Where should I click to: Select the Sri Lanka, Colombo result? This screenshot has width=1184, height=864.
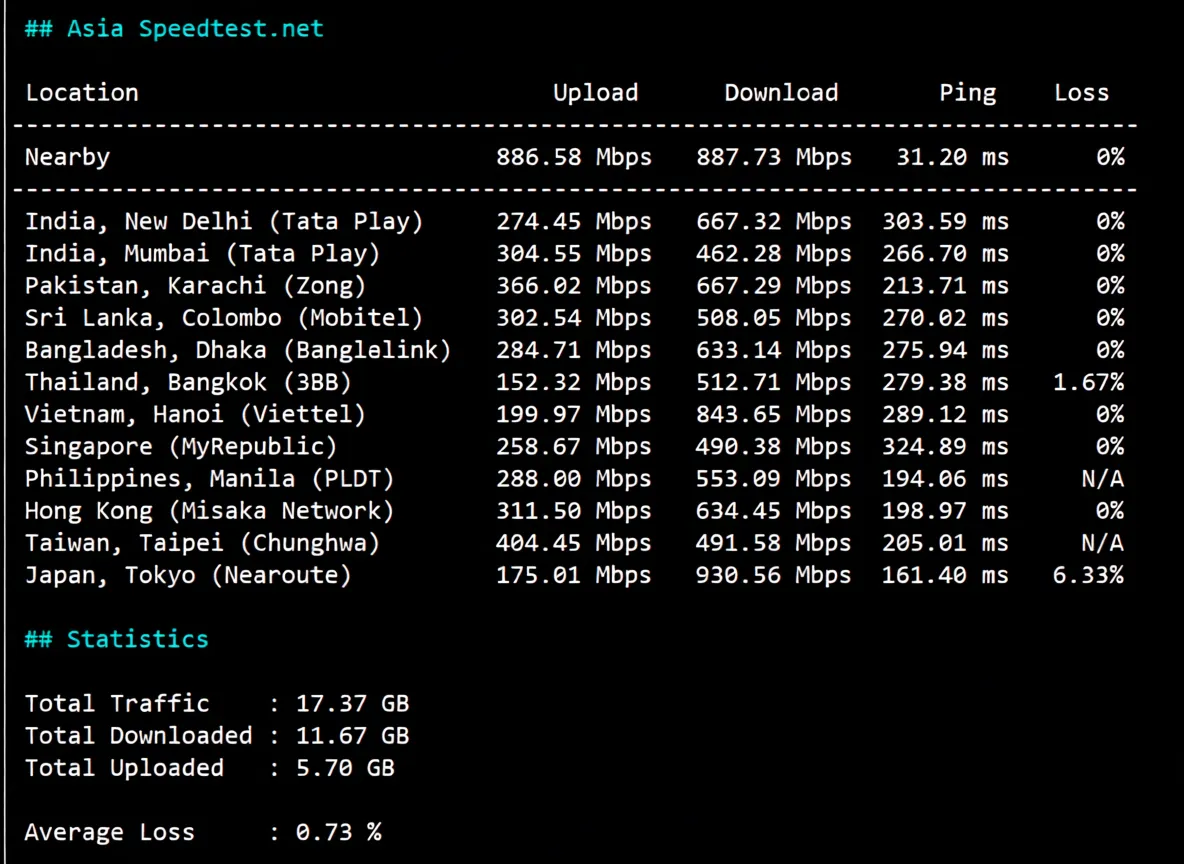tap(224, 317)
